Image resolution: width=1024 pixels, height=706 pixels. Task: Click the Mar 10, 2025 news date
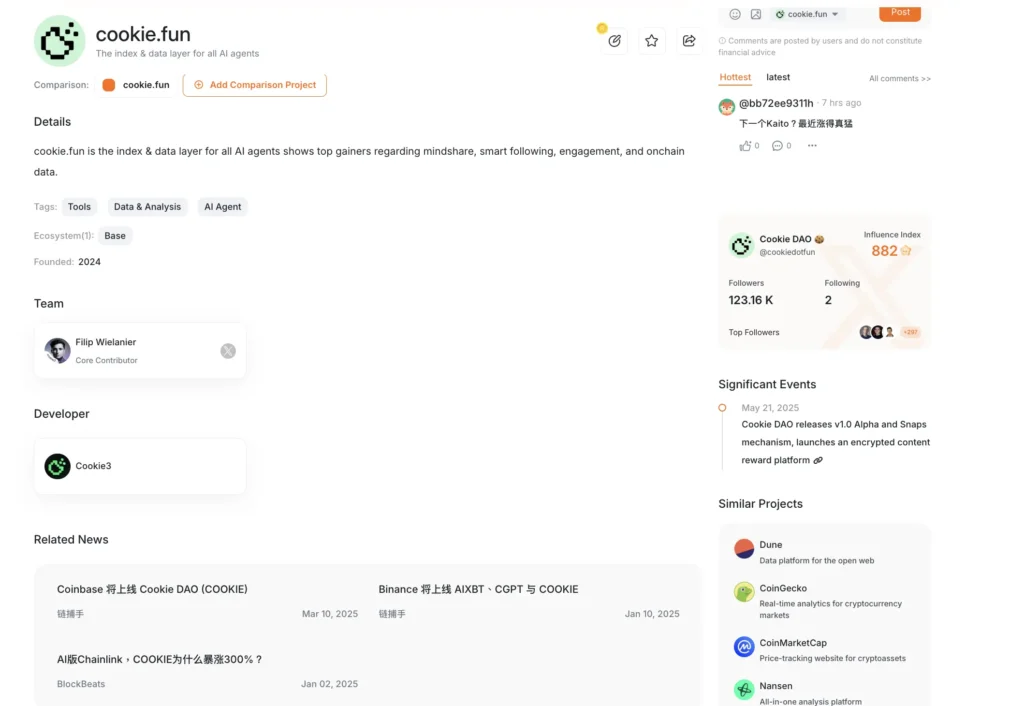(330, 614)
